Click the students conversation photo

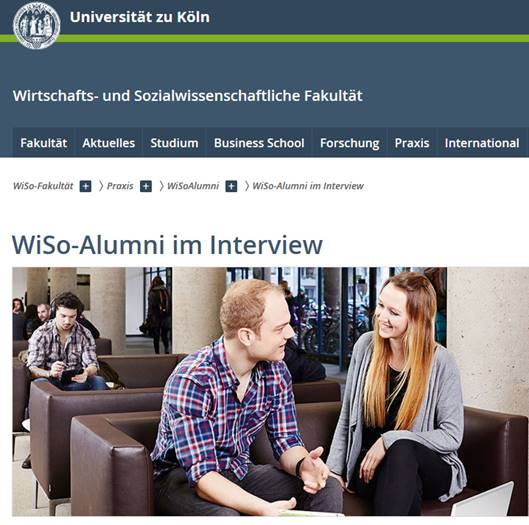click(x=271, y=391)
